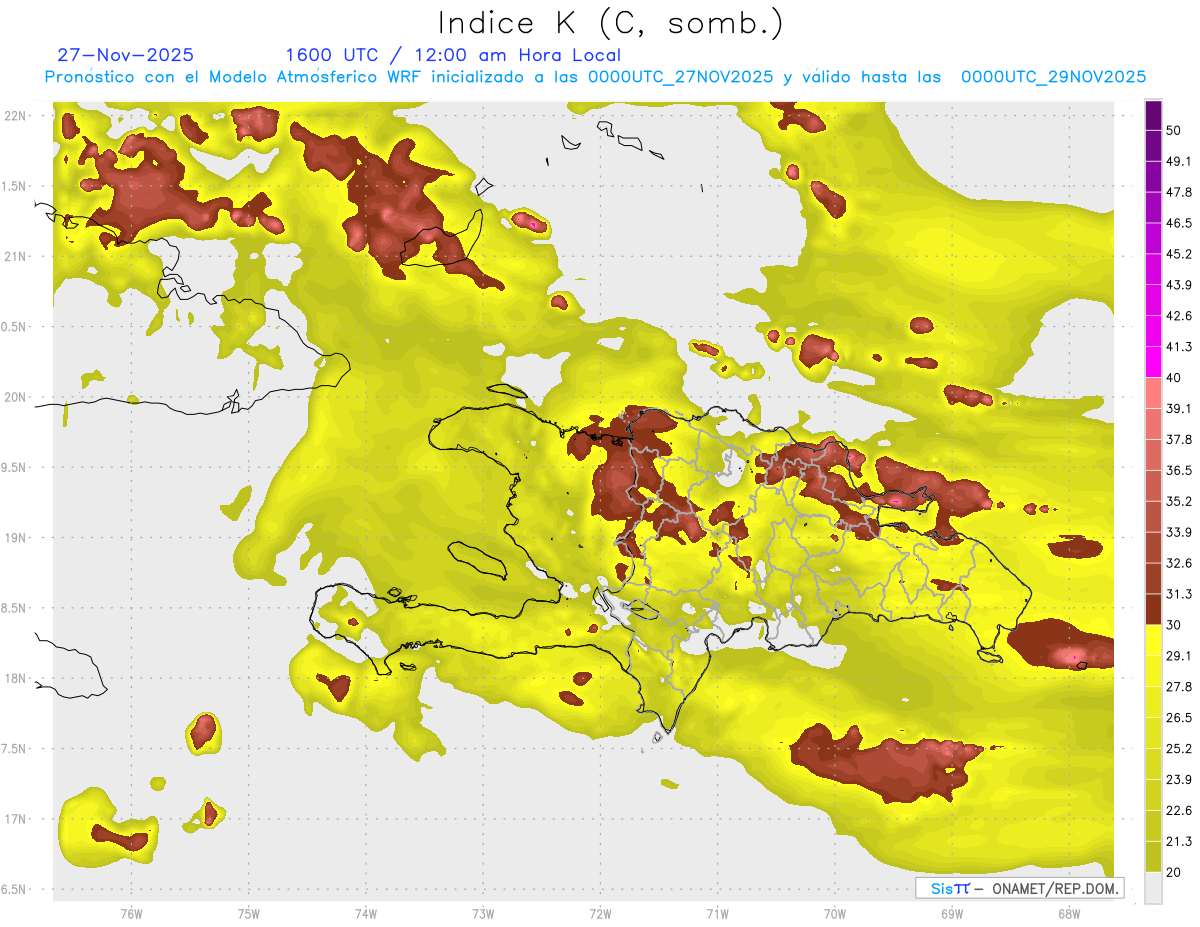Screen dimensions: 1200x927
Task: Click the "40" colorbar value
Action: coord(1174,378)
